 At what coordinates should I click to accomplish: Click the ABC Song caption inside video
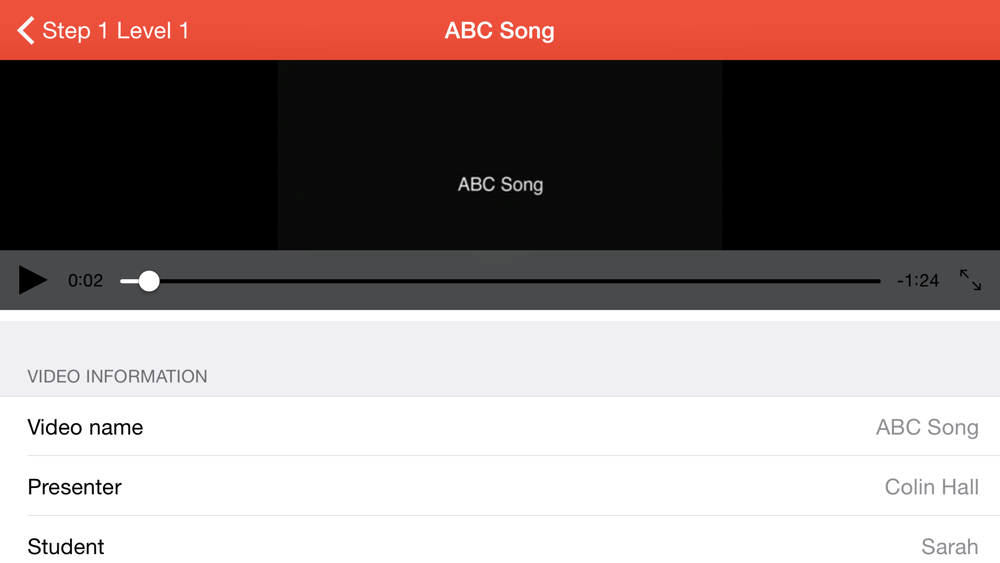pyautogui.click(x=500, y=184)
